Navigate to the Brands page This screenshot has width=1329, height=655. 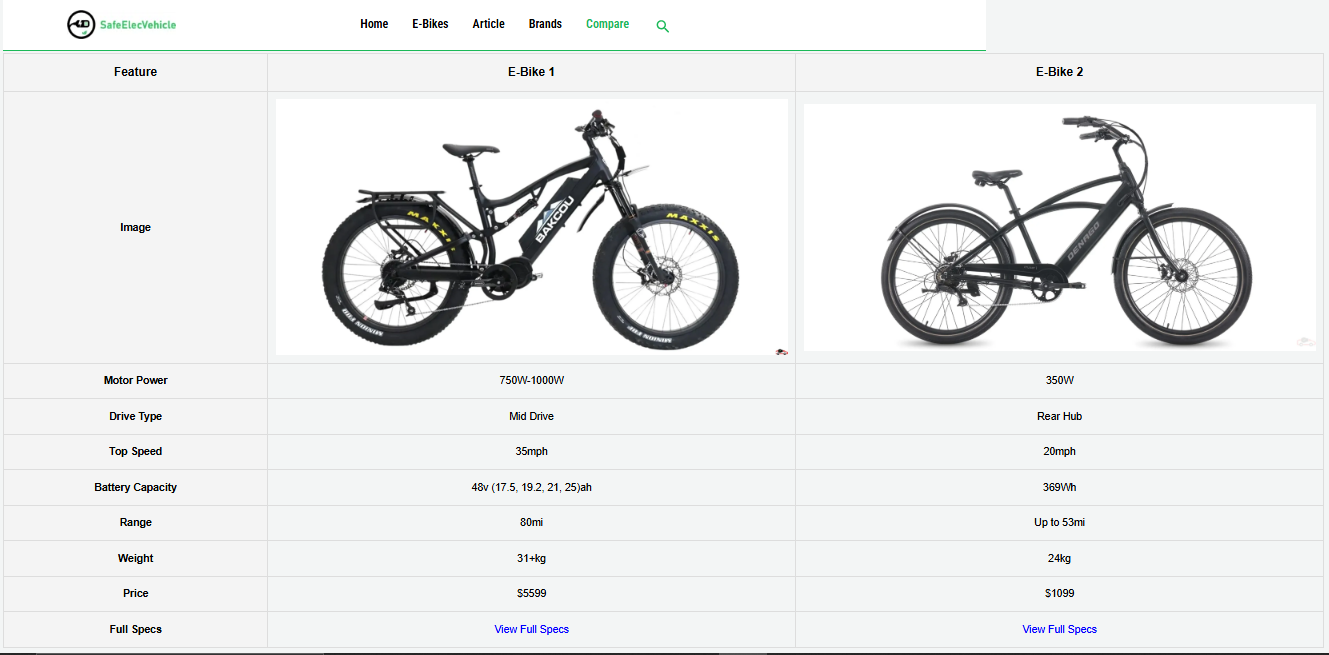click(545, 24)
